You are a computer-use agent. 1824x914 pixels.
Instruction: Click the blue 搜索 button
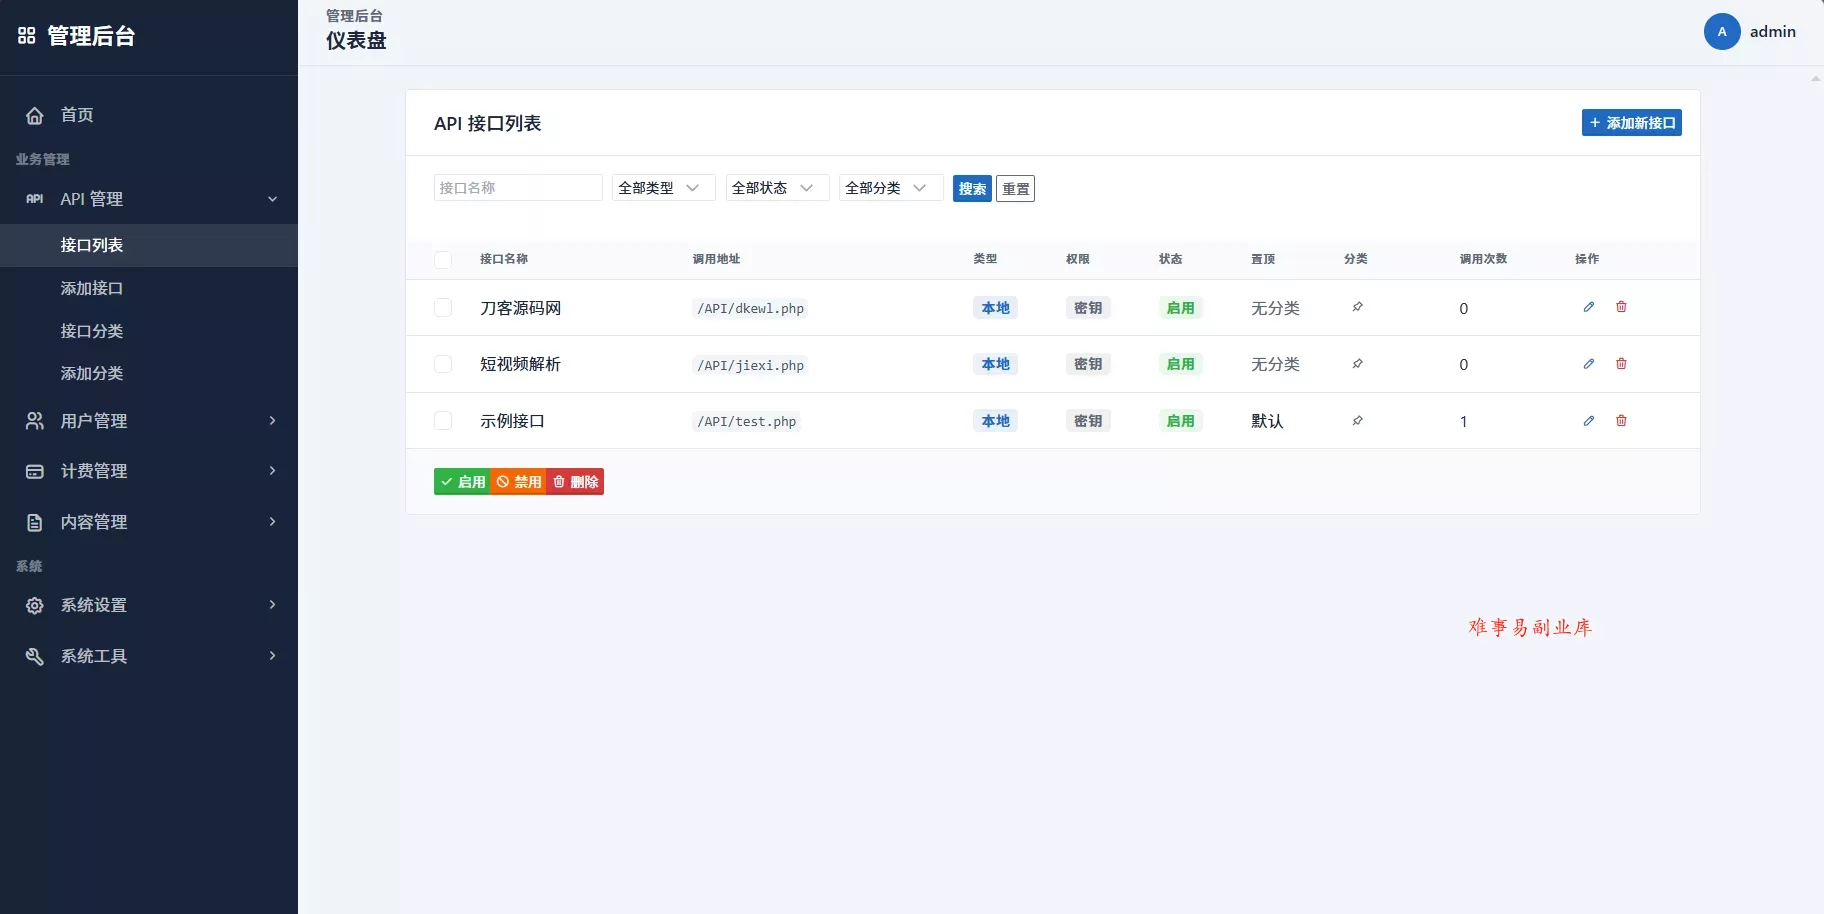tap(972, 188)
